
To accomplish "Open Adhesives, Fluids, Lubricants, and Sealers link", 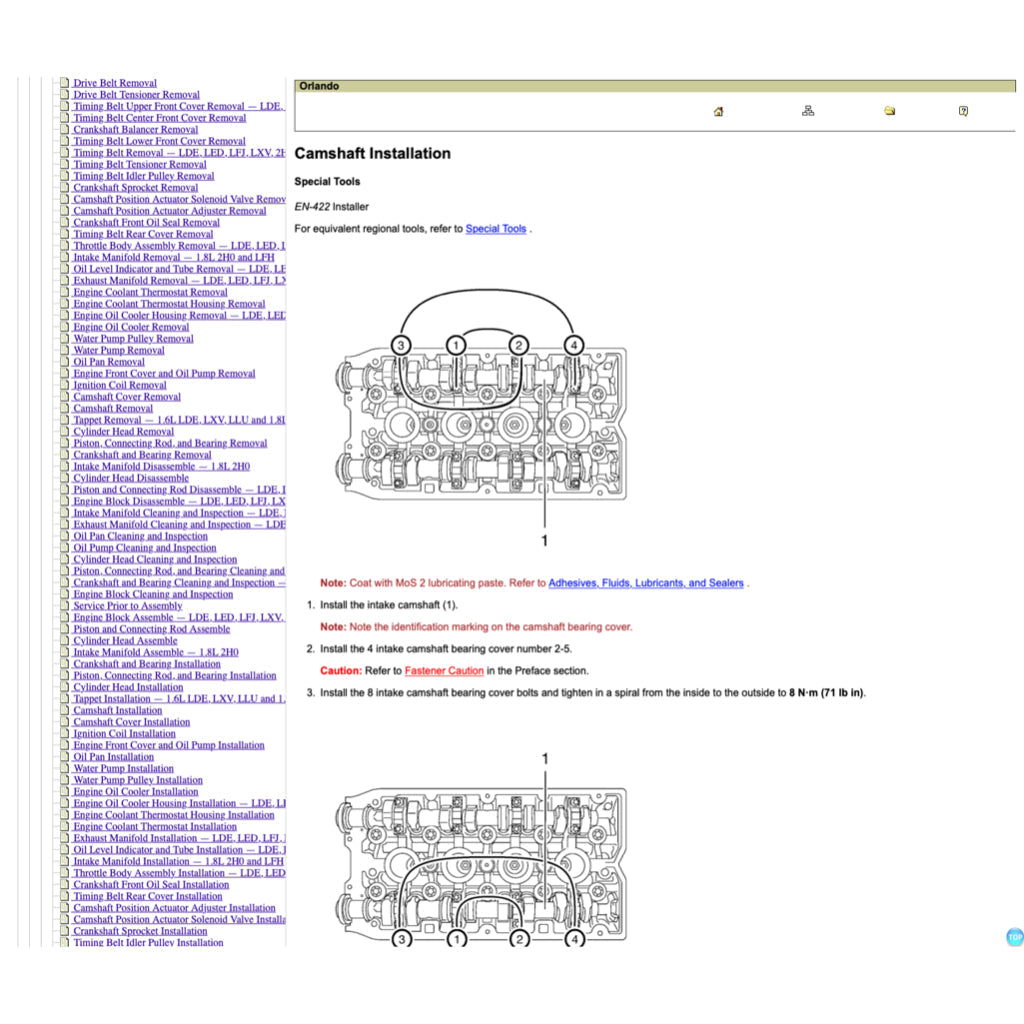I will click(x=645, y=583).
